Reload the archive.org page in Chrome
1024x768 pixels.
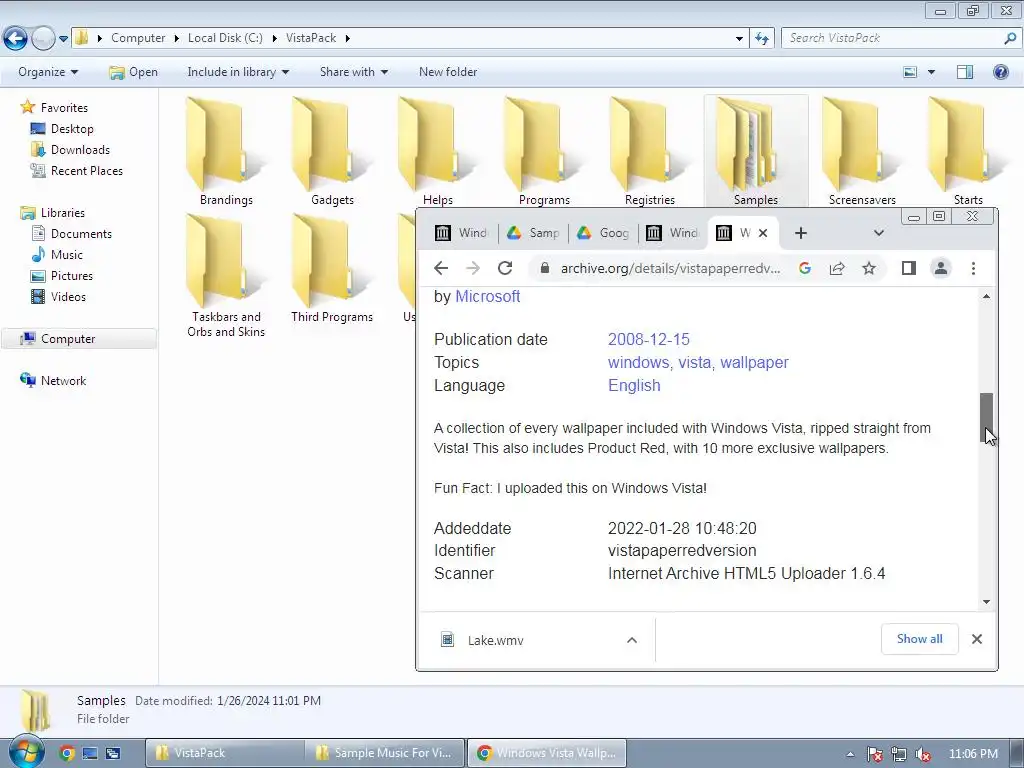(505, 268)
